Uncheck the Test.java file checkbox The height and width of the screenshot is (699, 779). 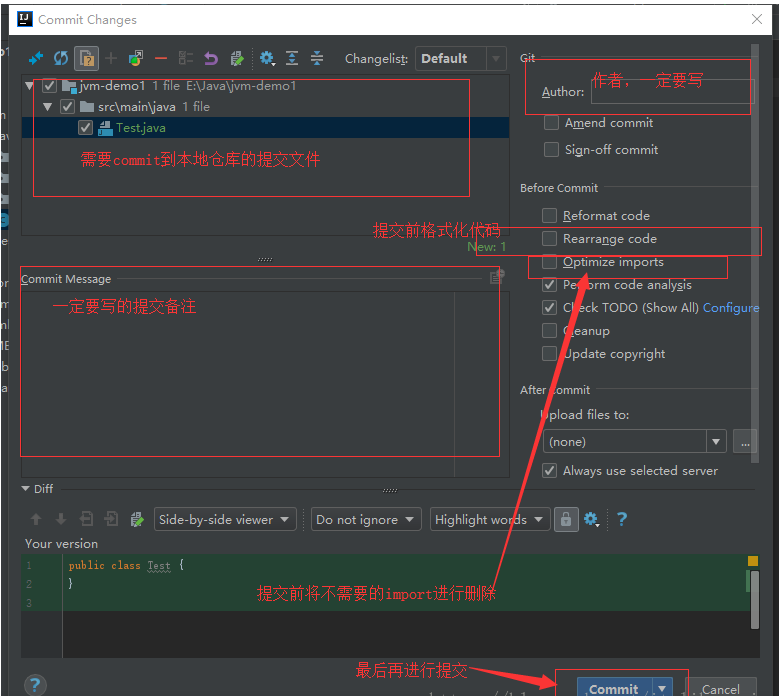(85, 128)
